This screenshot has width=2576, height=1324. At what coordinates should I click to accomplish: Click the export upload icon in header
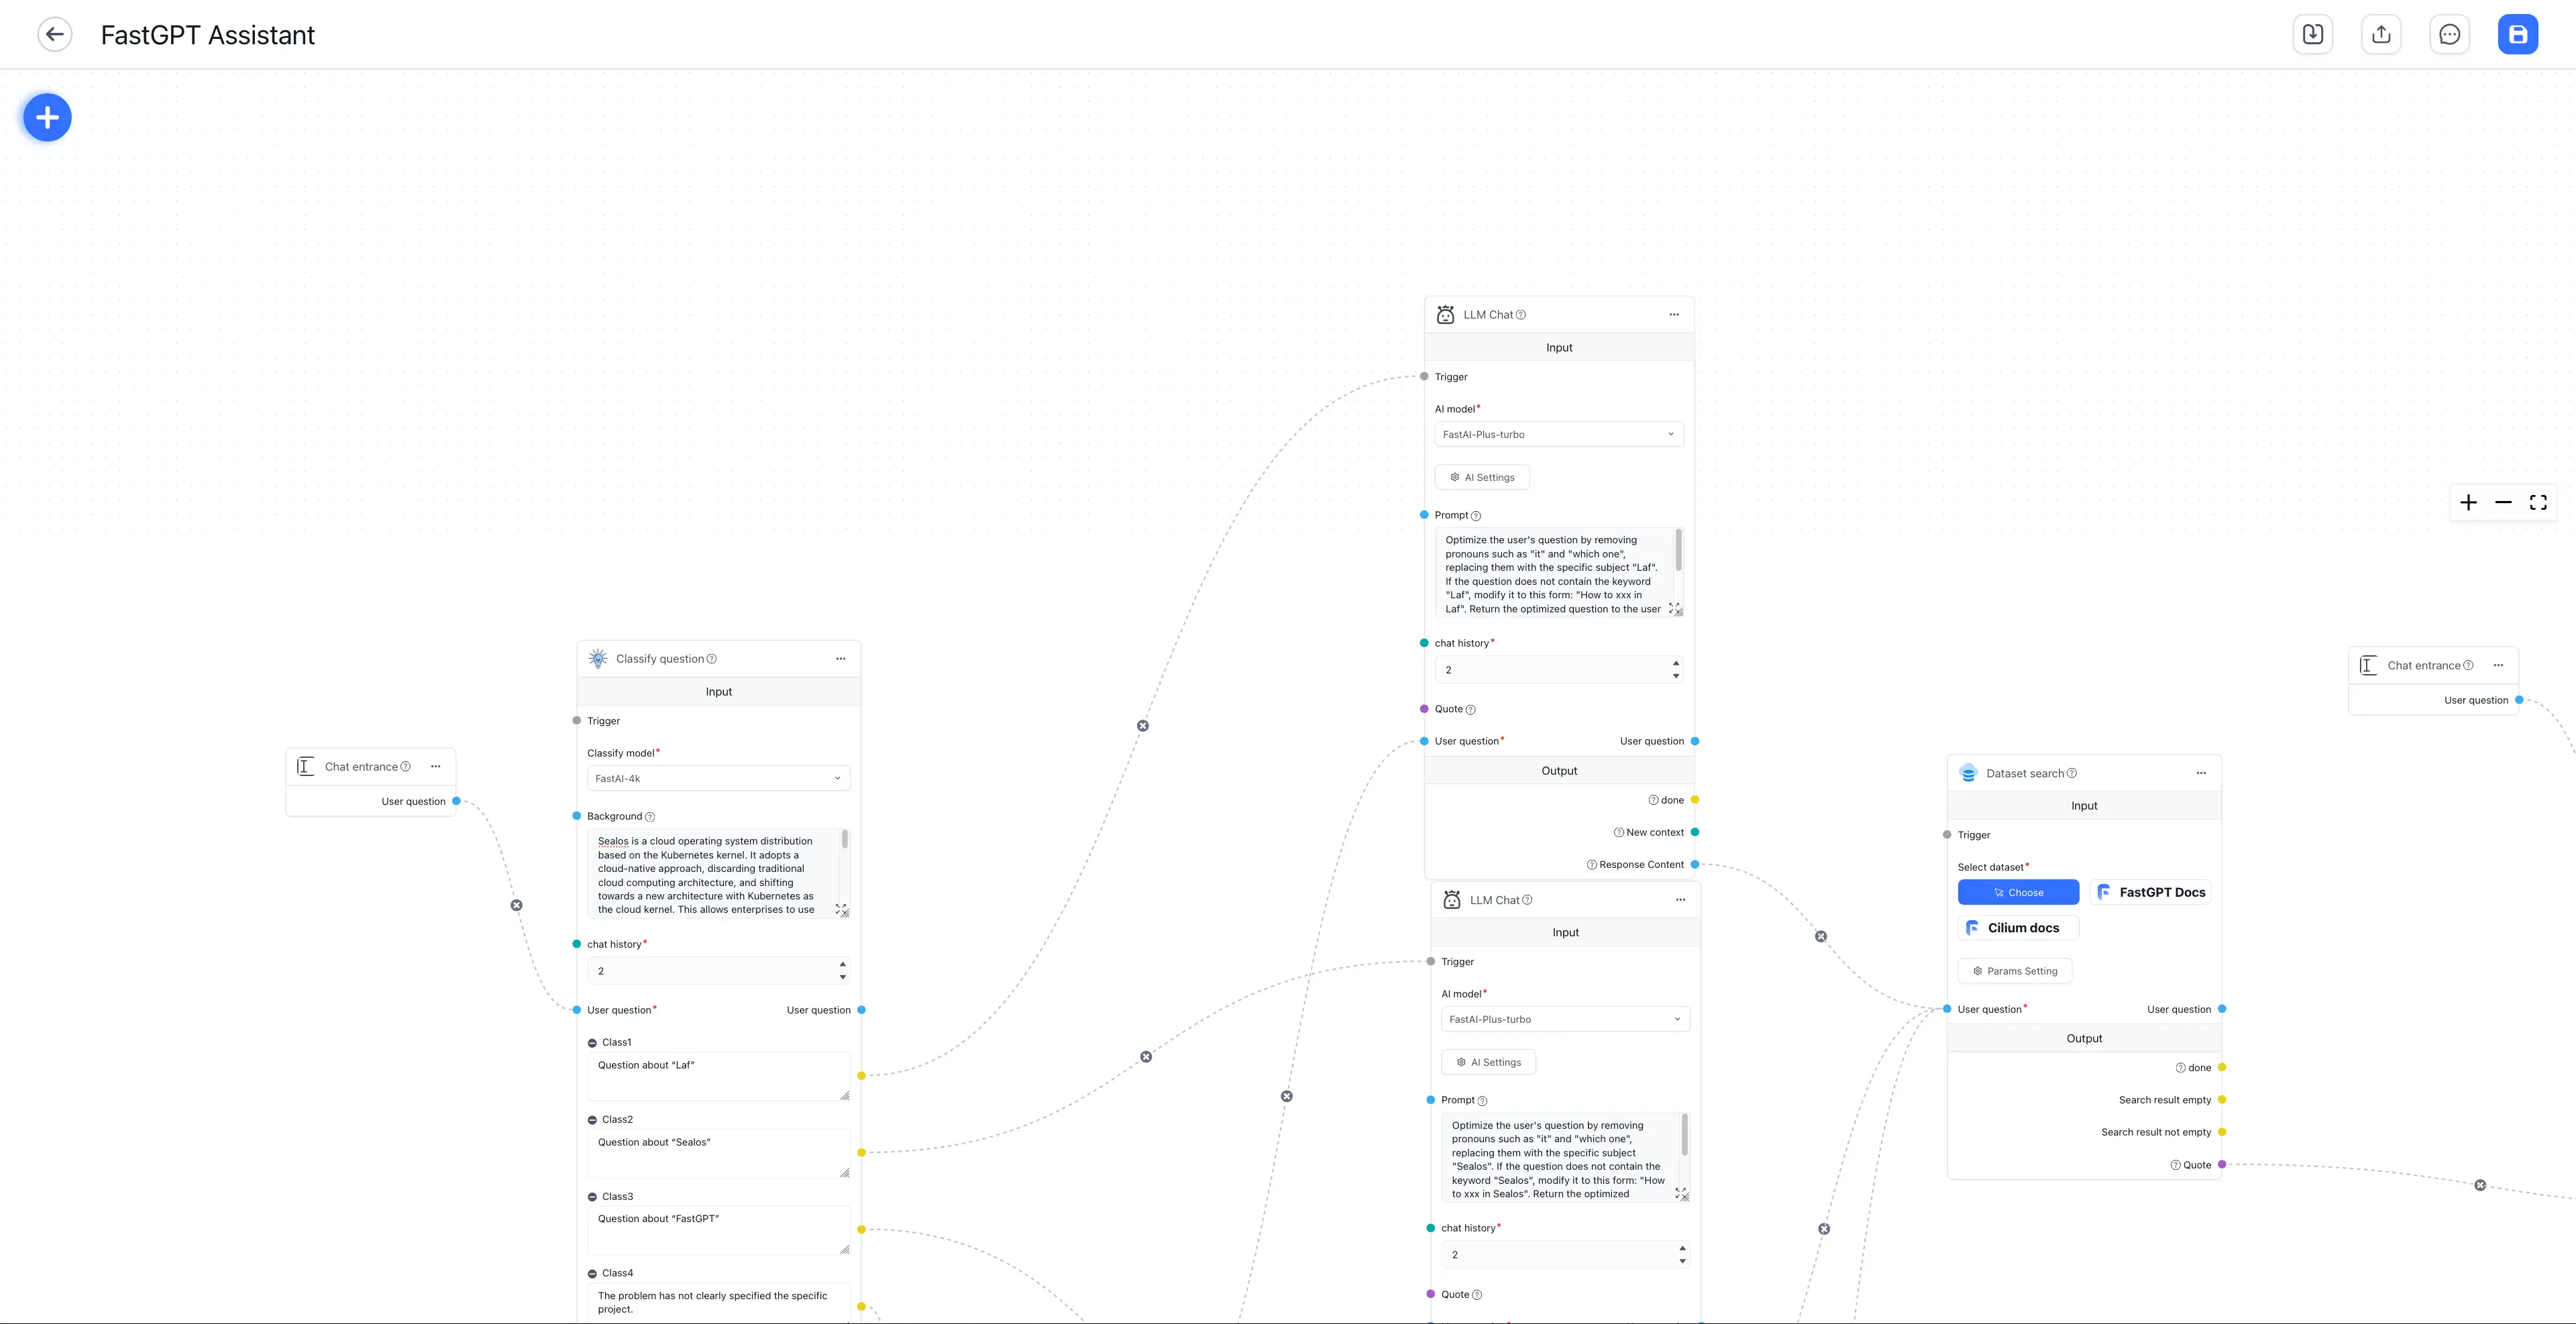coord(2381,34)
